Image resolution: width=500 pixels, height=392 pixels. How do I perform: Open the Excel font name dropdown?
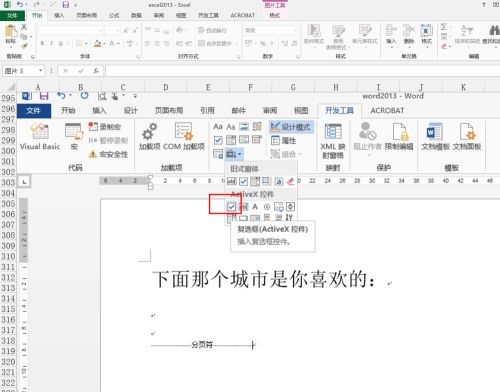point(101,31)
